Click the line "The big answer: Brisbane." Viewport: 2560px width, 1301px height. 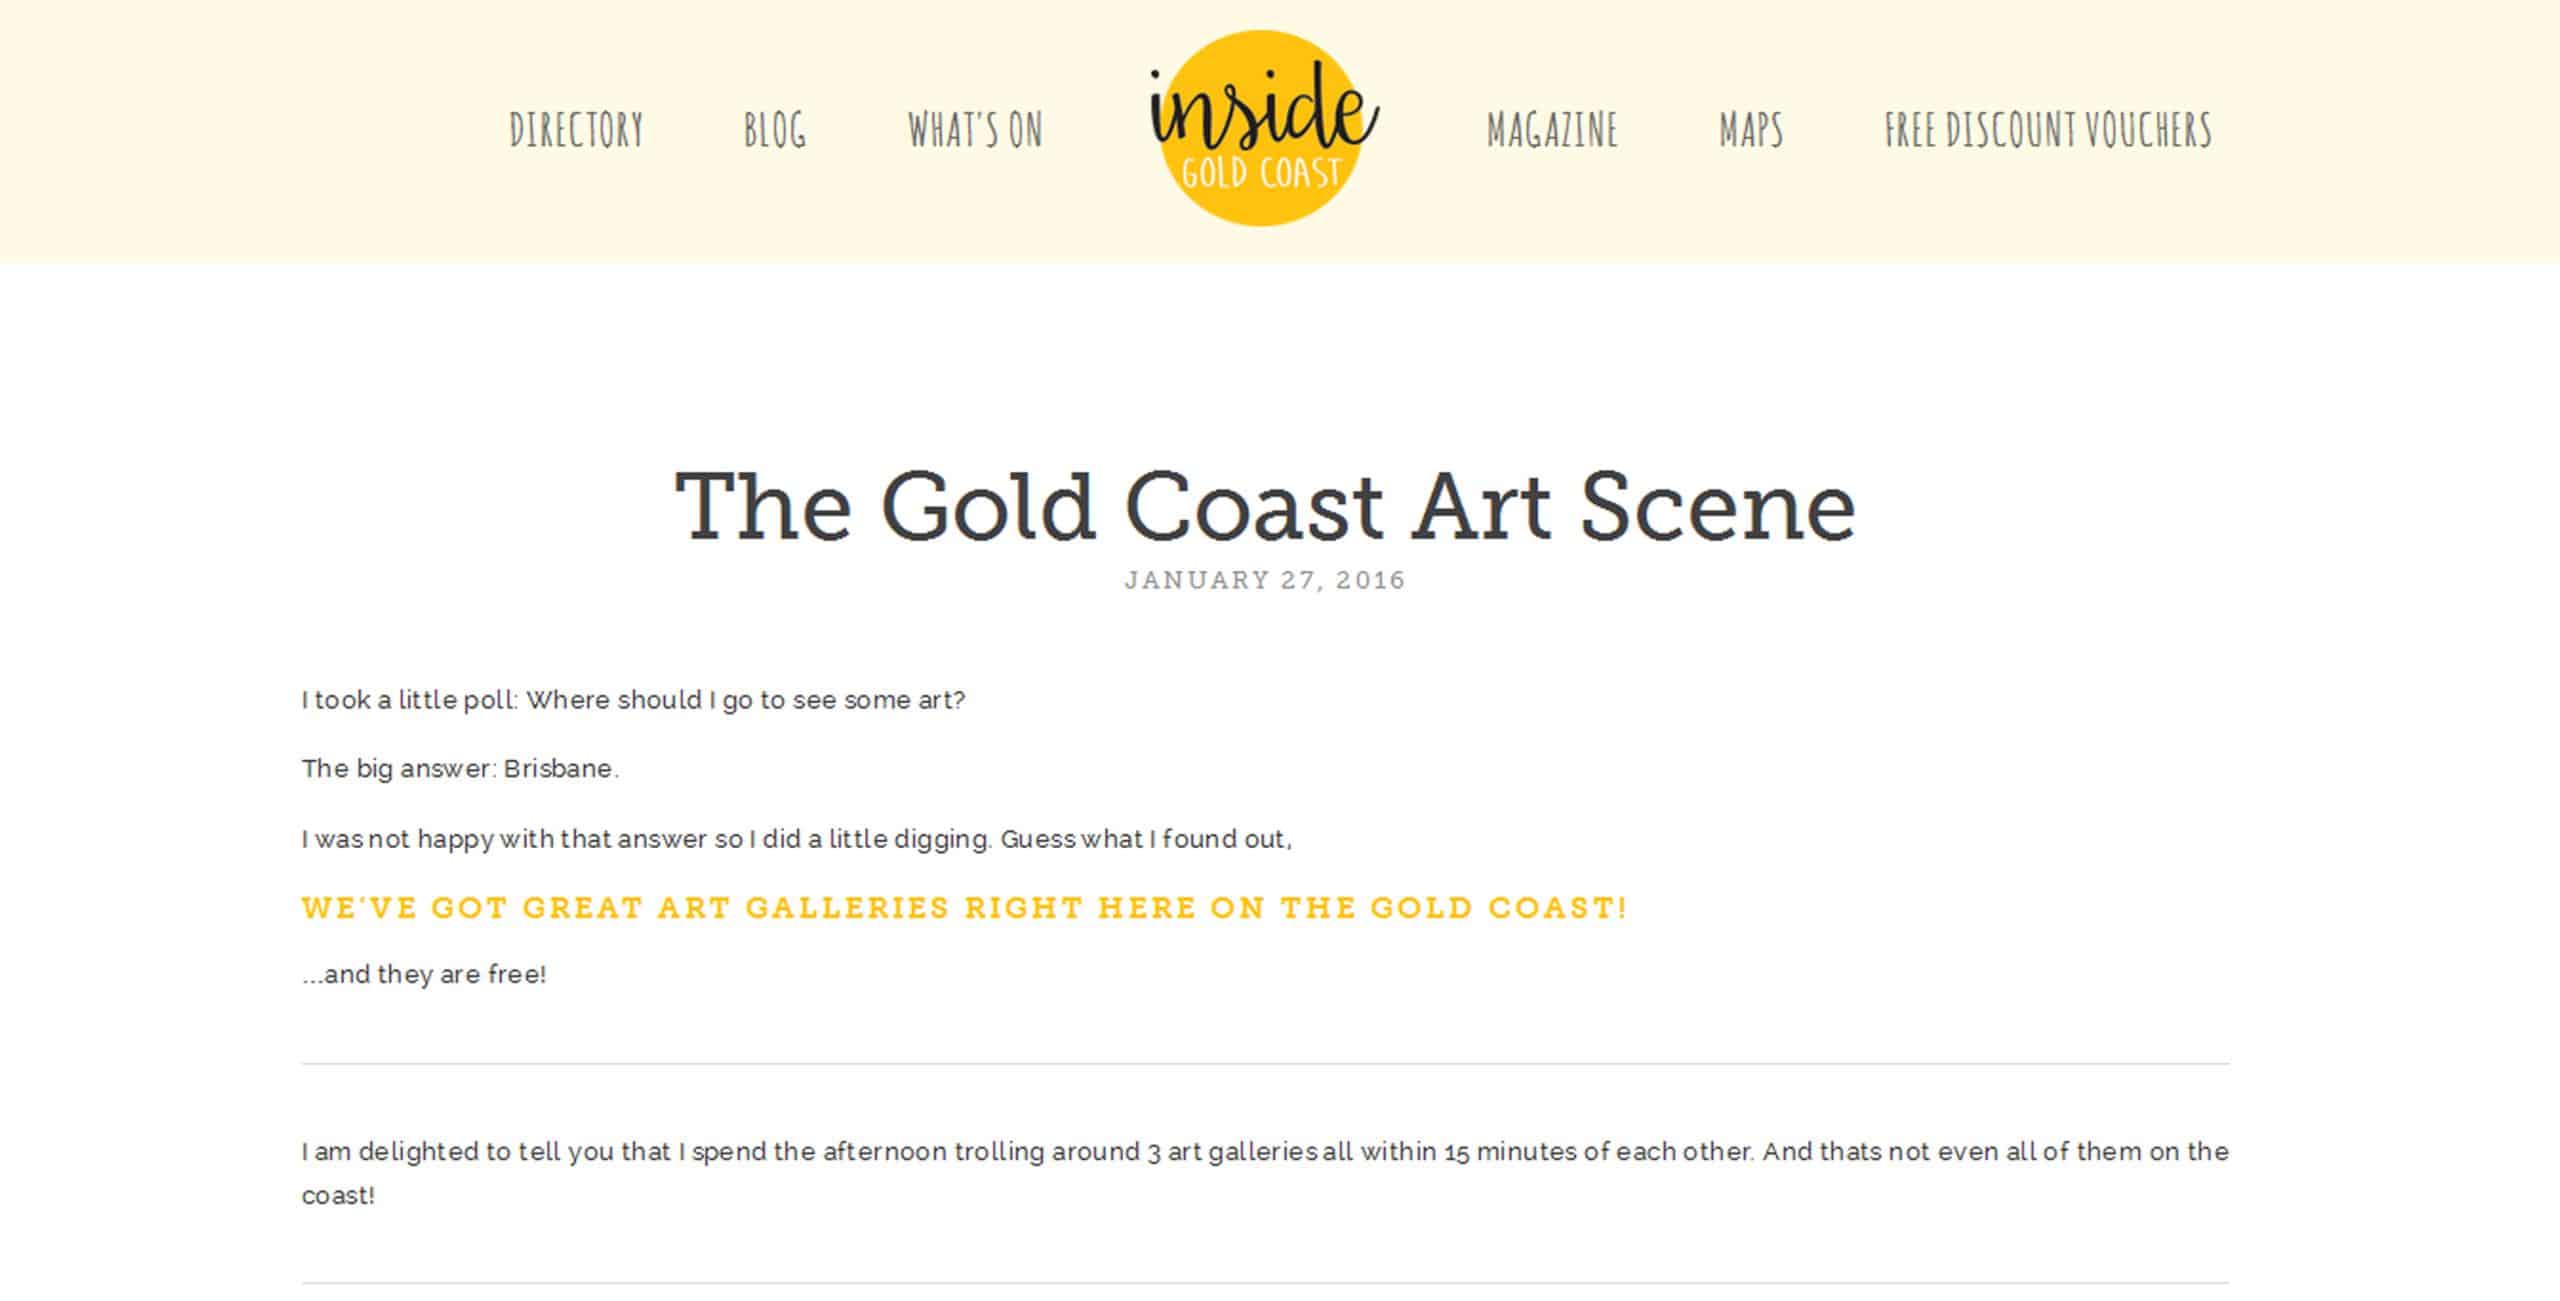coord(460,769)
